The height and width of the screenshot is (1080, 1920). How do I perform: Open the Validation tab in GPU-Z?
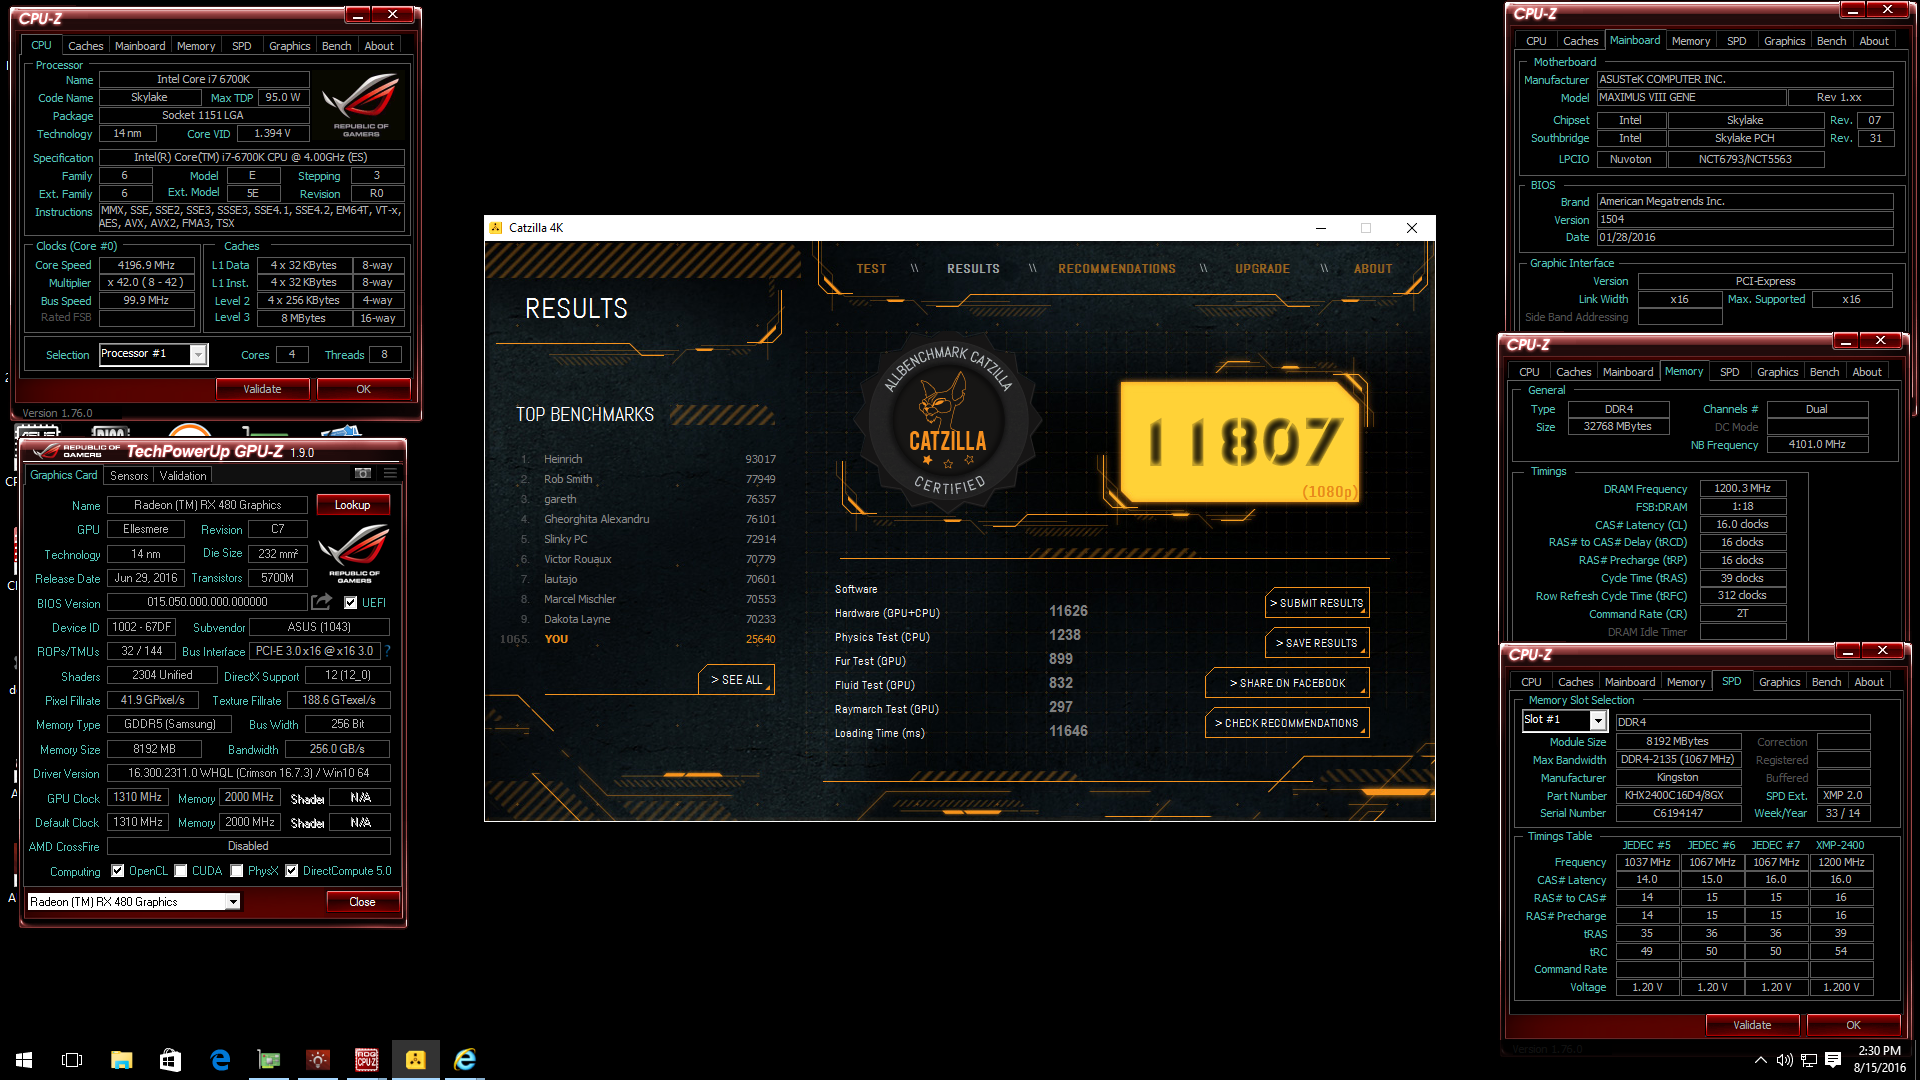tap(183, 476)
